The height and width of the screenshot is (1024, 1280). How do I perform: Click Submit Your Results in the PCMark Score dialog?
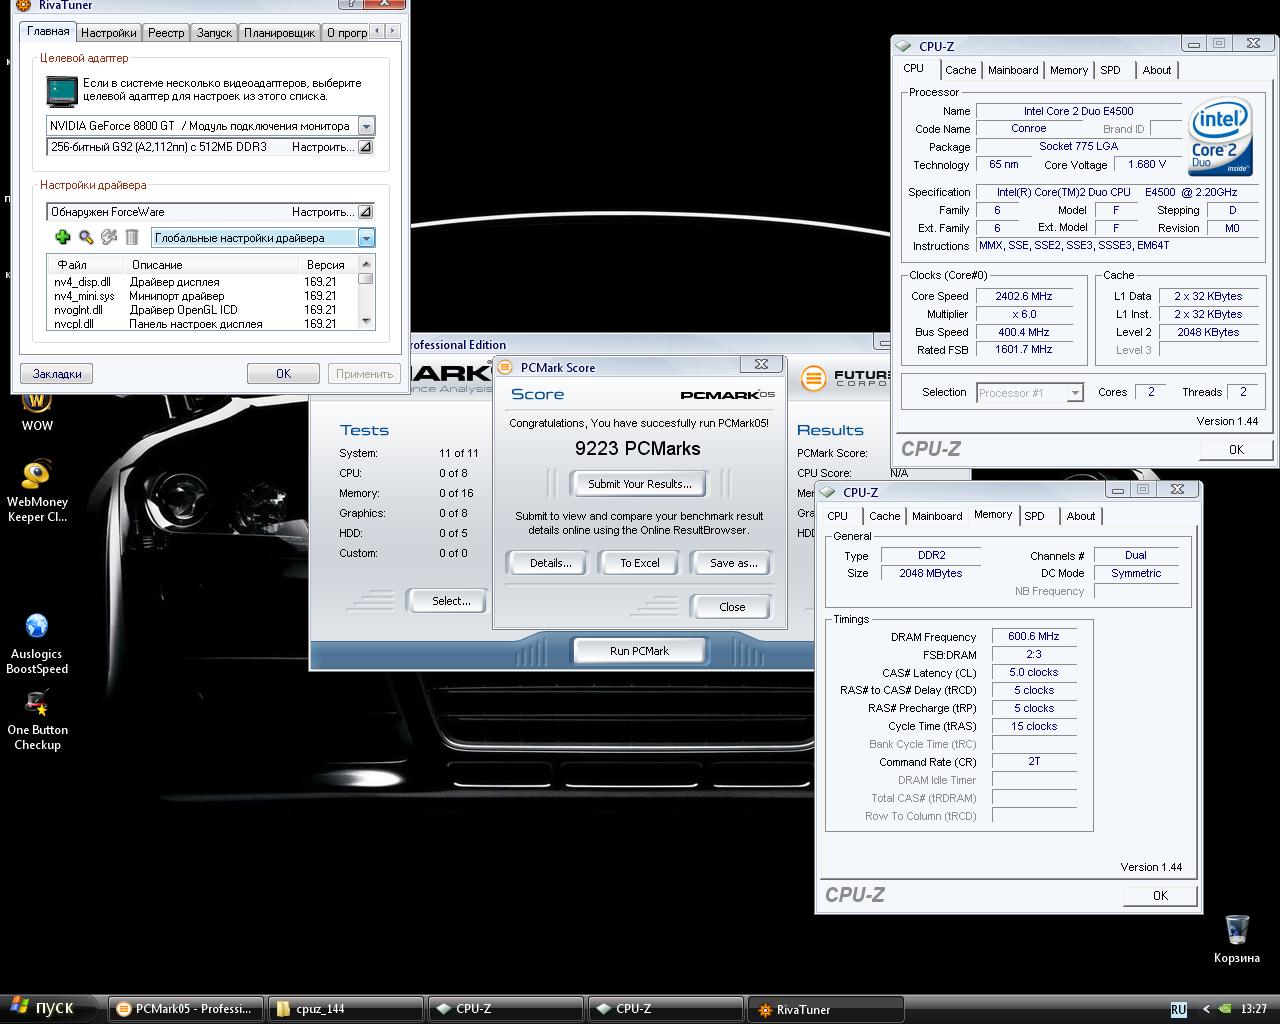pyautogui.click(x=639, y=484)
